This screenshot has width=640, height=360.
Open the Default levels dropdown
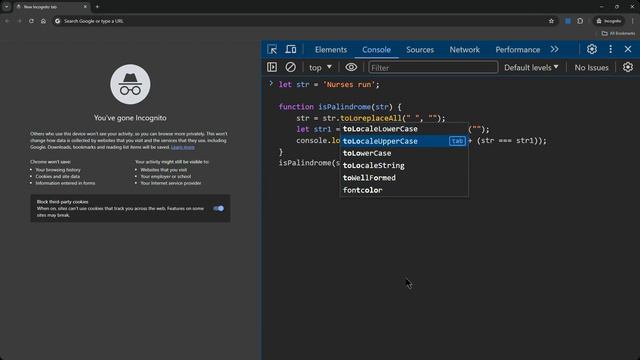(531, 68)
